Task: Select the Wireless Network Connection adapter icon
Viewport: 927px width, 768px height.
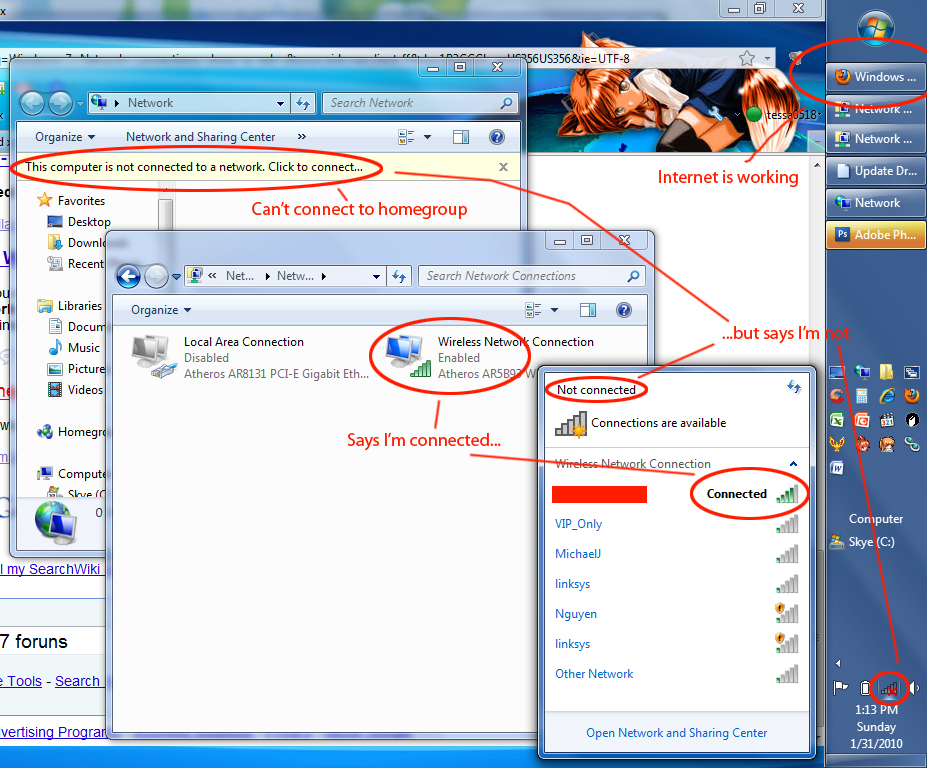Action: coord(408,358)
